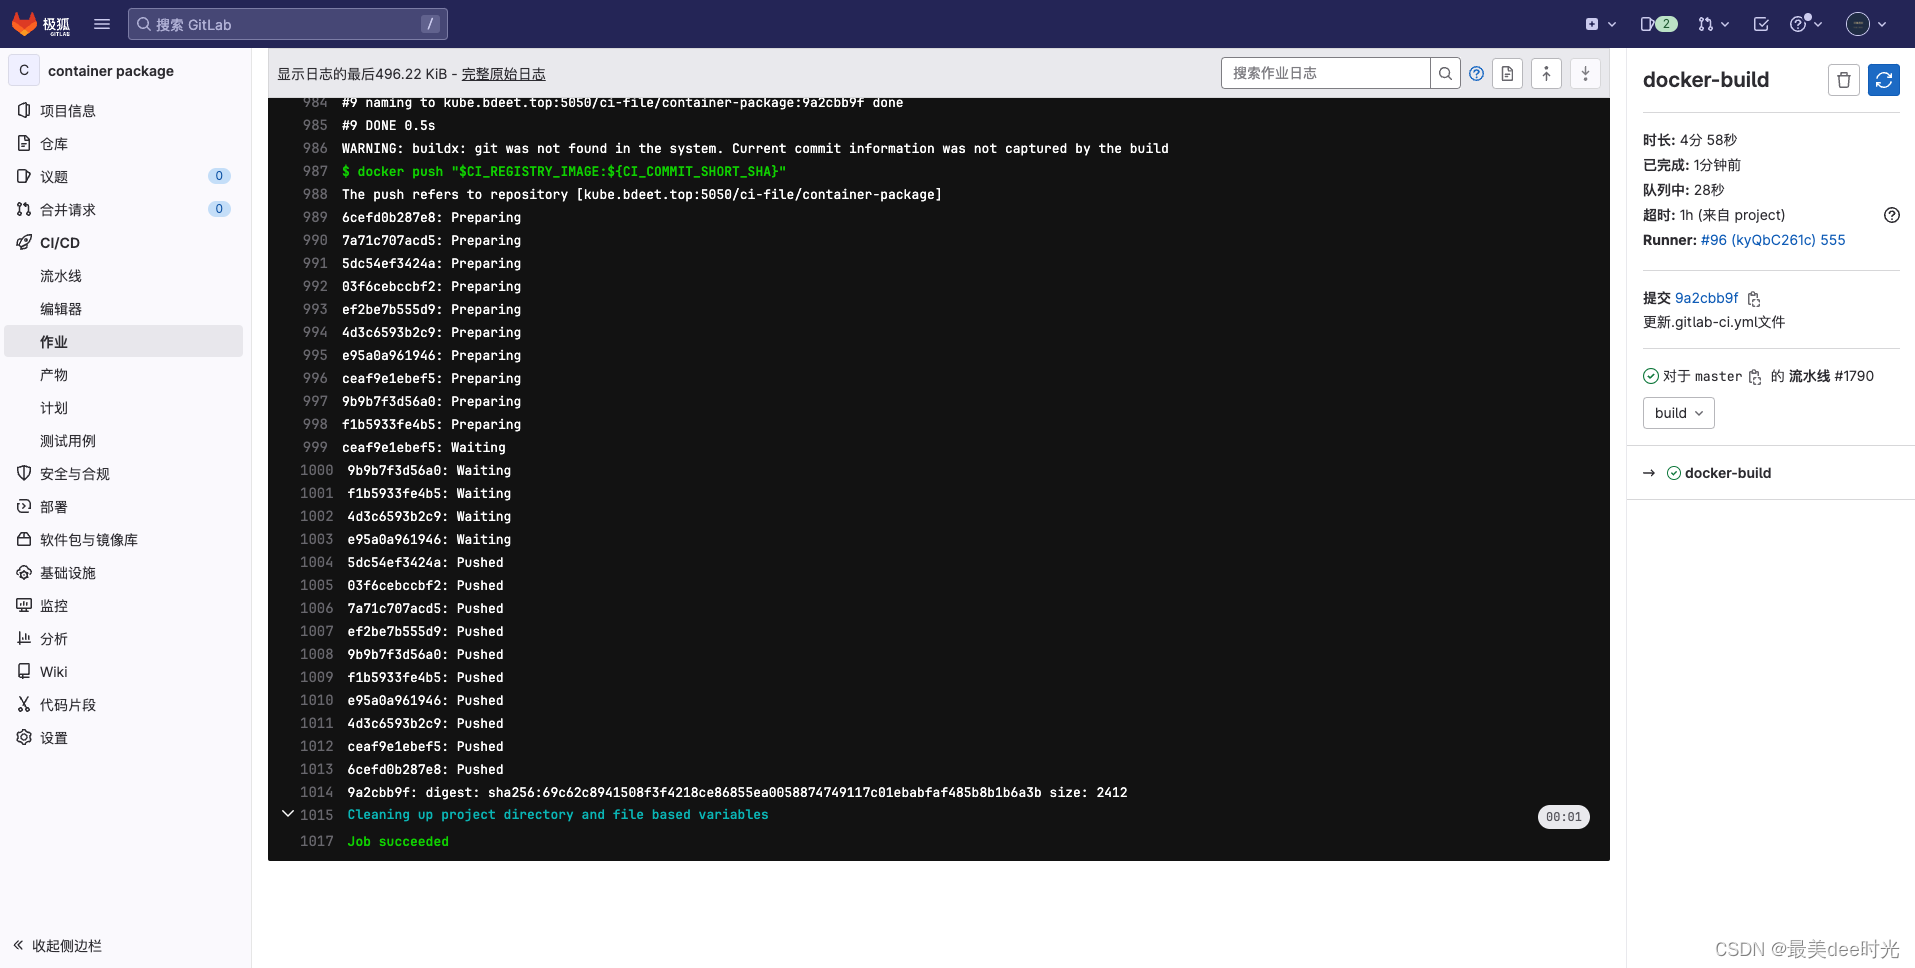Screen dimensions: 1915x968
Task: Open the user avatar menu
Action: point(1866,24)
